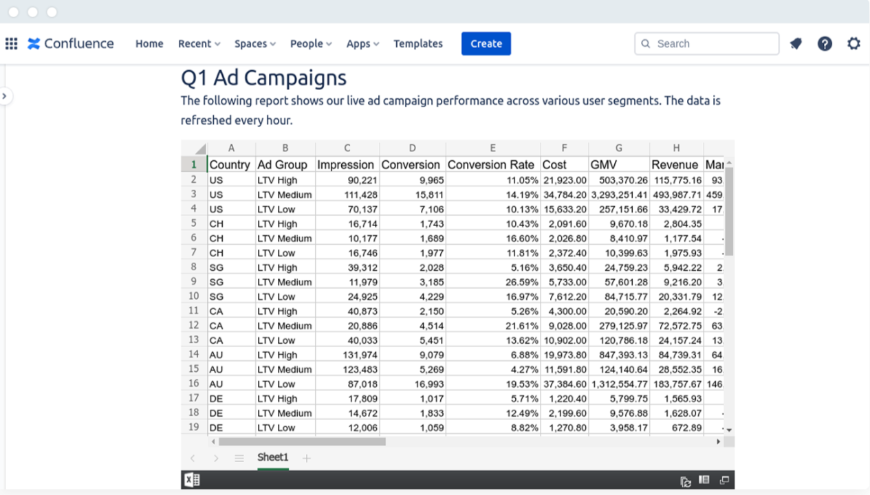The image size is (870, 495).
Task: Expand the left sidebar with the chevron
Action: (x=5, y=96)
